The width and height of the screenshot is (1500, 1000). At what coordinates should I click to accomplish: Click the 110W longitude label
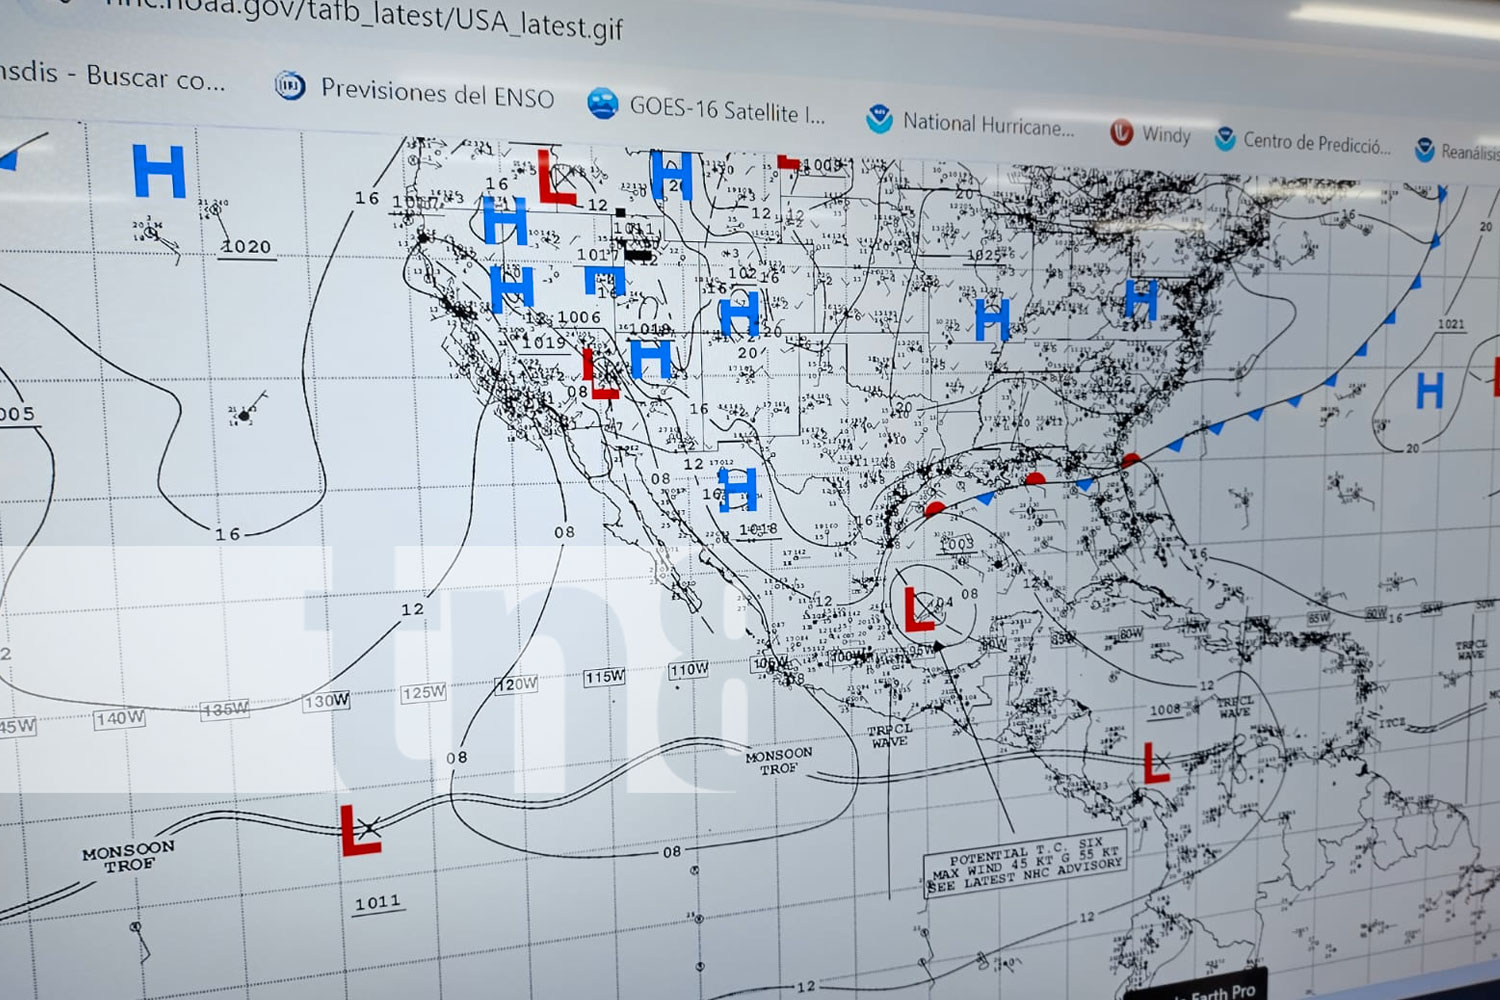click(x=689, y=670)
